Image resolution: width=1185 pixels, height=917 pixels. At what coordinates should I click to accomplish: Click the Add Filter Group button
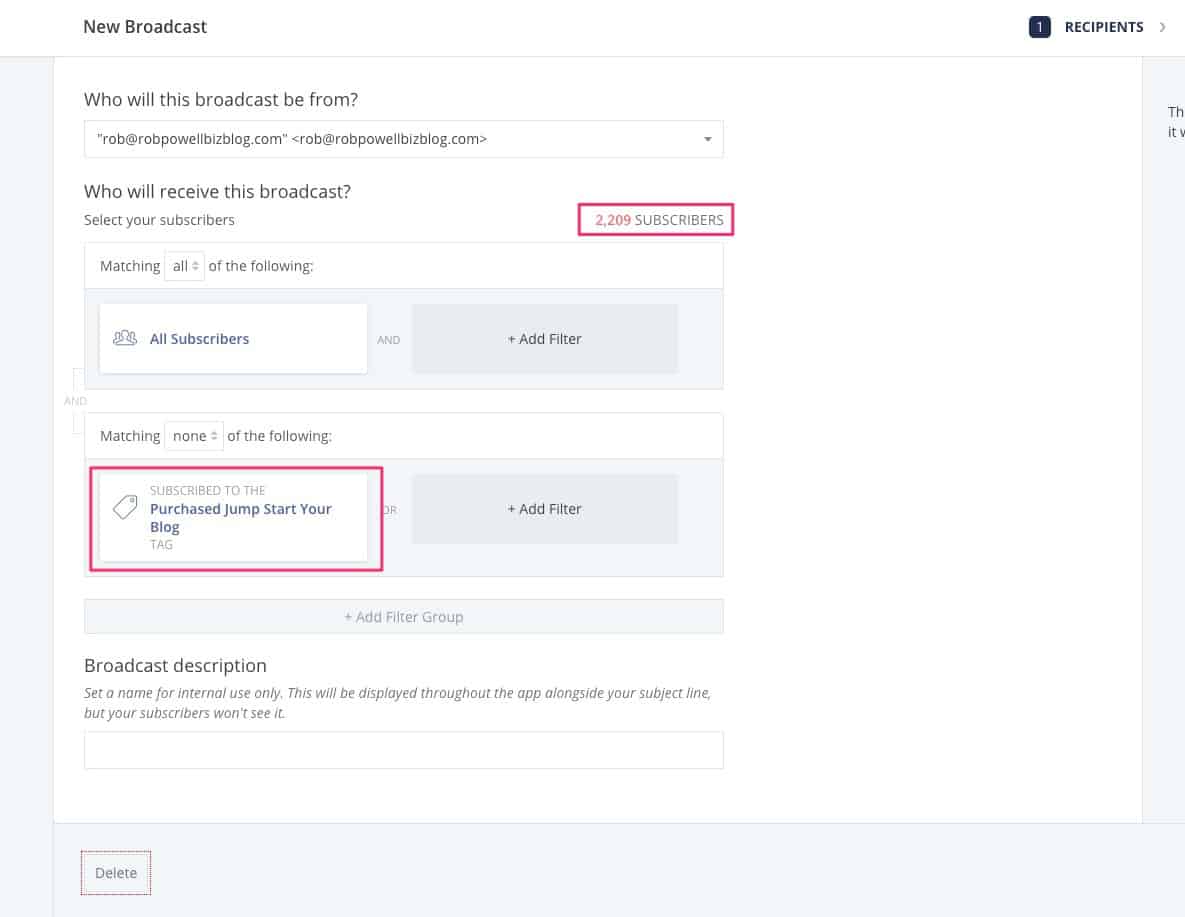click(403, 617)
